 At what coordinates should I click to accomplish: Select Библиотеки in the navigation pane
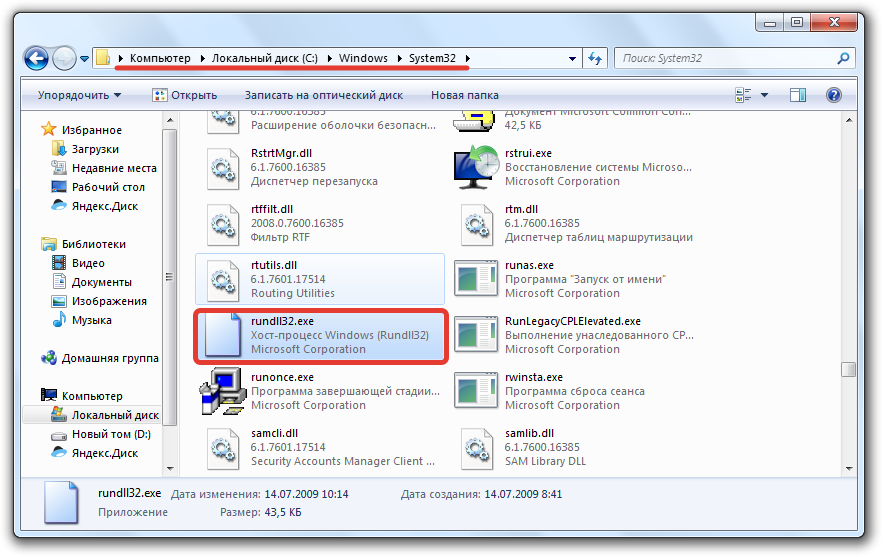pyautogui.click(x=93, y=244)
